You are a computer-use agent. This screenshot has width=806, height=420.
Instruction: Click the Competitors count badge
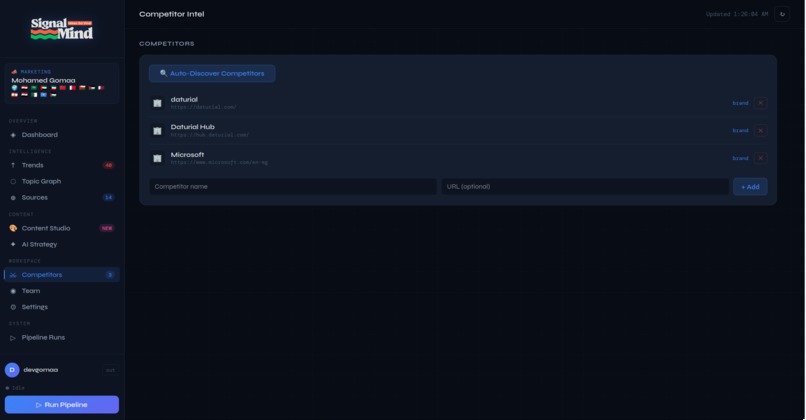110,275
